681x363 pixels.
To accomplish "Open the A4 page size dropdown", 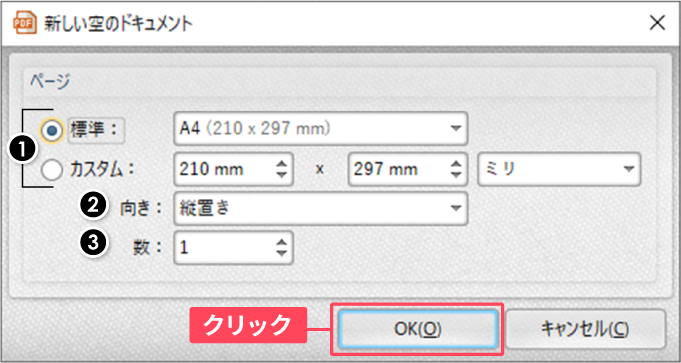I will click(x=321, y=129).
